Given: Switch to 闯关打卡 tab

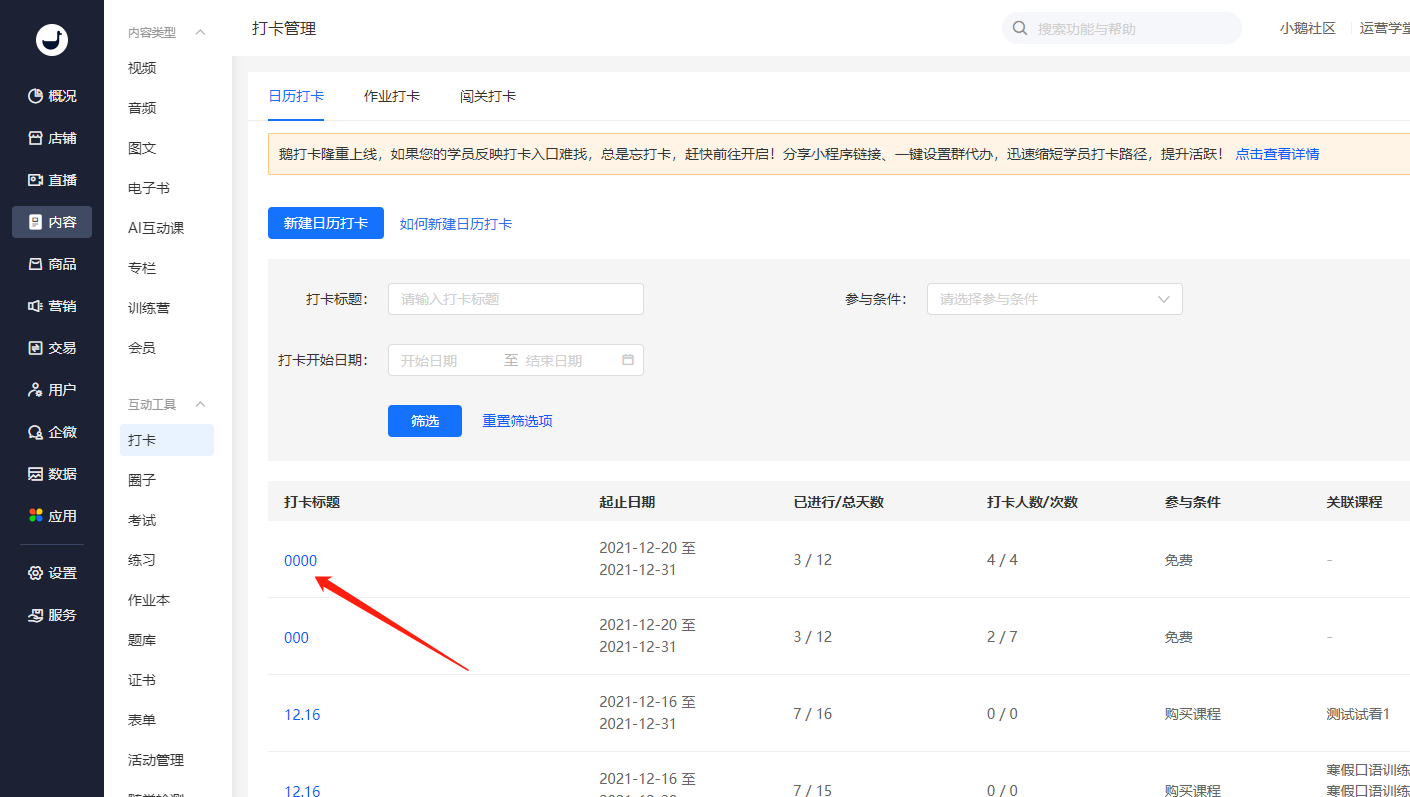Looking at the screenshot, I should 488,96.
